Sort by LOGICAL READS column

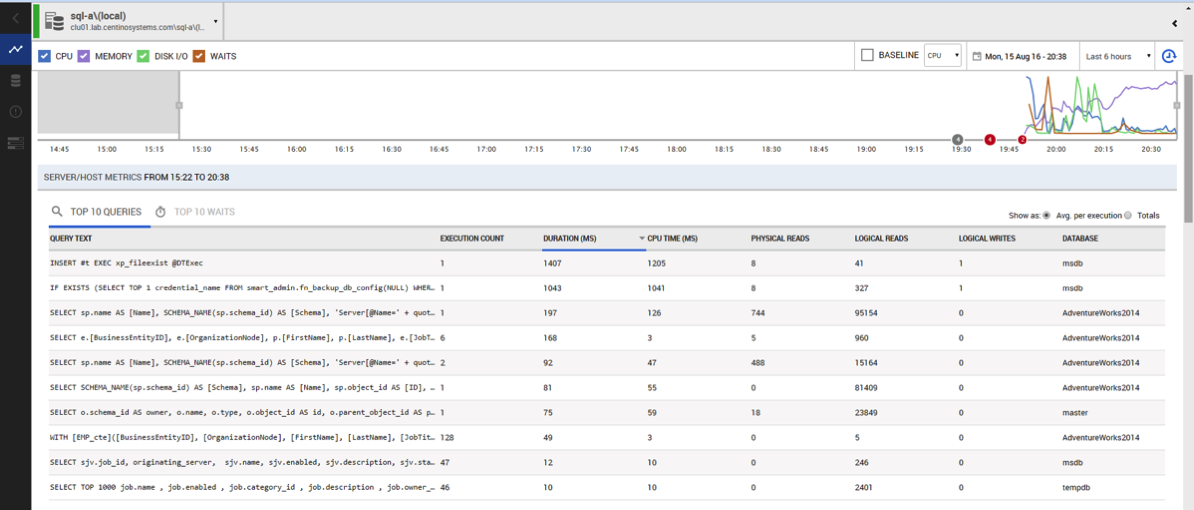[x=883, y=238]
